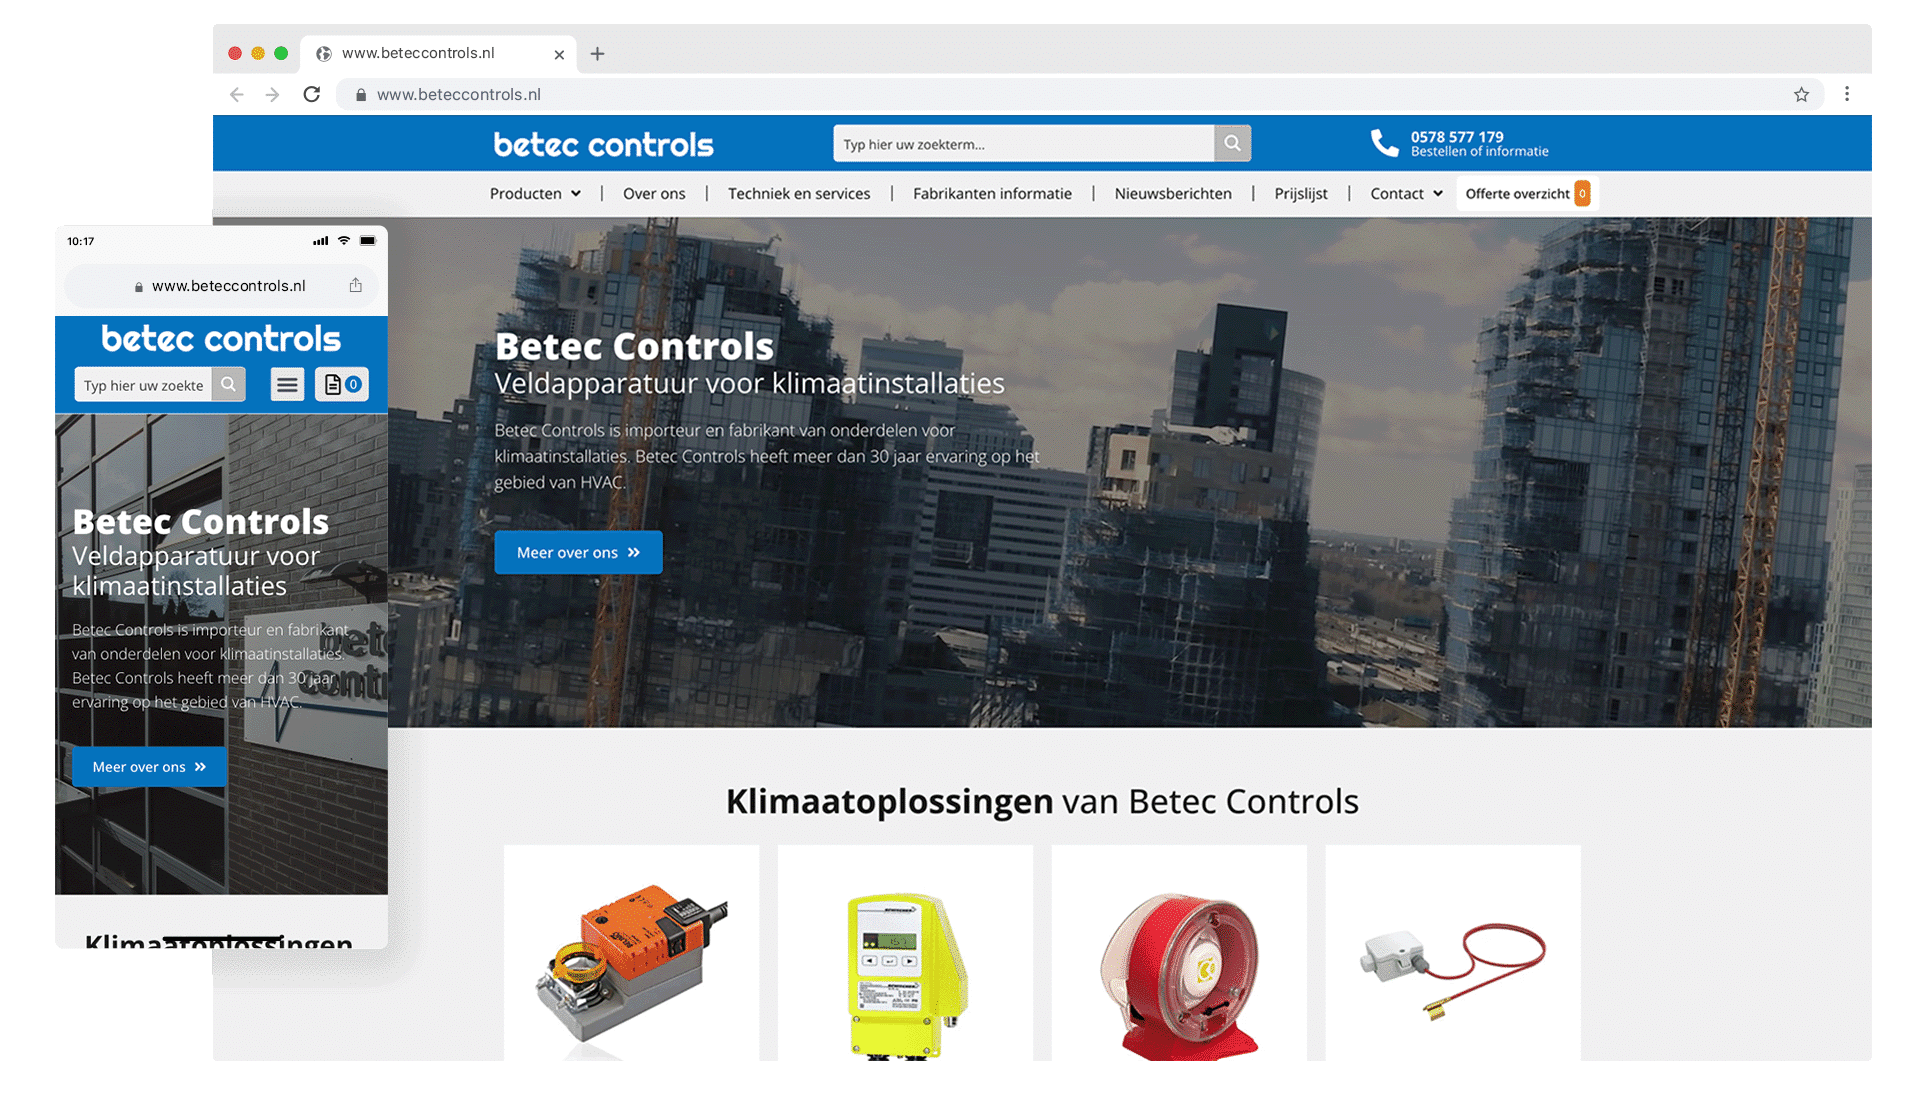This screenshot has height=1098, width=1920.
Task: Open the Prijslijst page
Action: [1300, 194]
